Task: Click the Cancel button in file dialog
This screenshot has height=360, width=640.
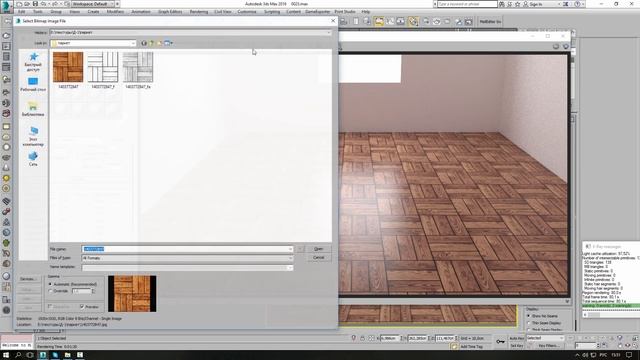Action: (x=318, y=258)
